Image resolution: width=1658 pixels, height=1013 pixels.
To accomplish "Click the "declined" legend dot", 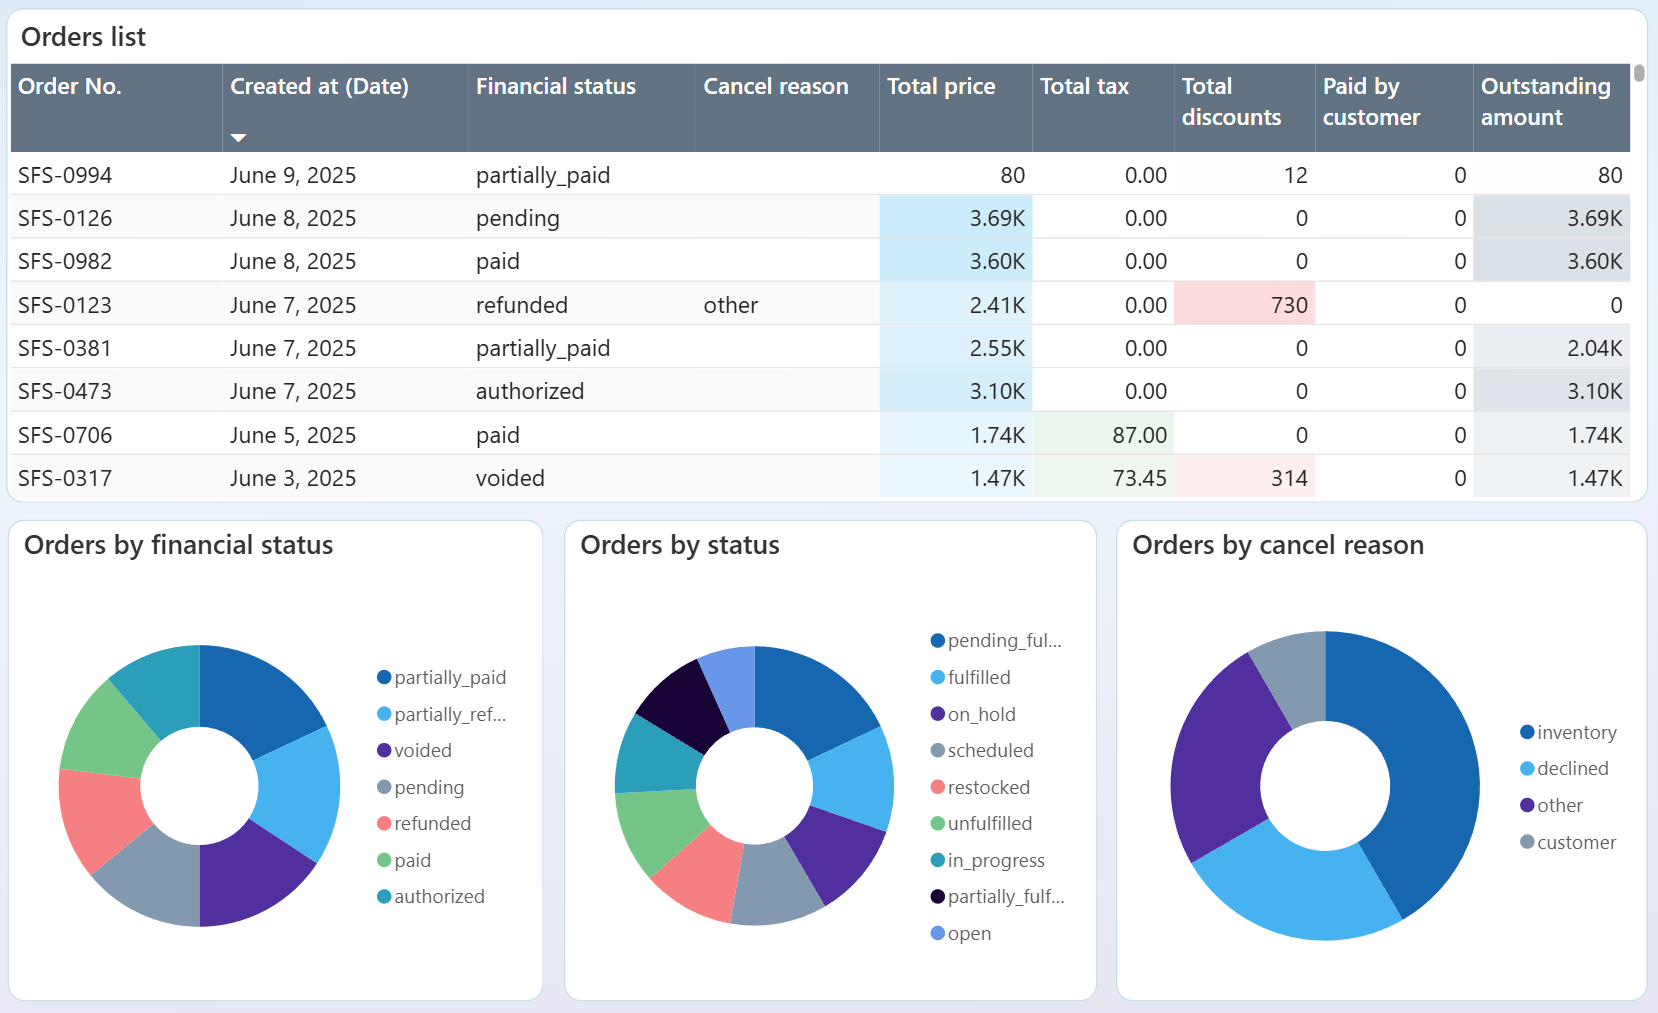I will pyautogui.click(x=1525, y=768).
